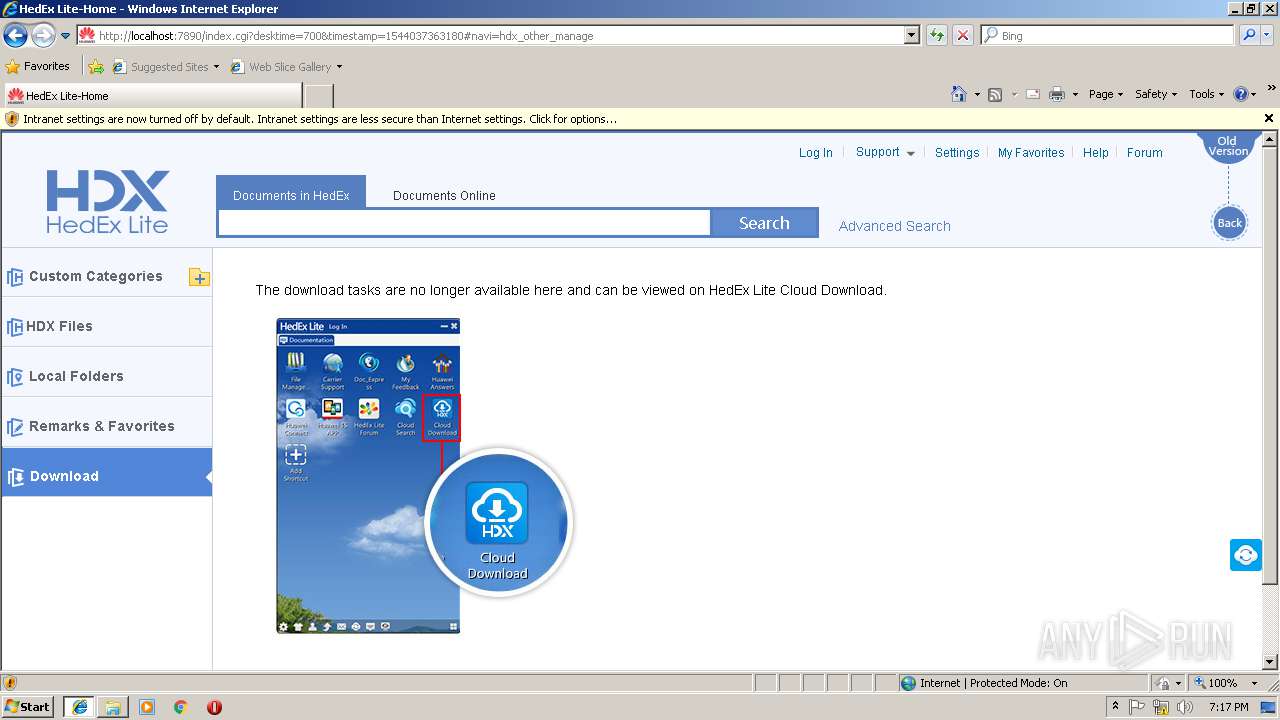
Task: Switch to Documents Online tab
Action: click(x=444, y=195)
